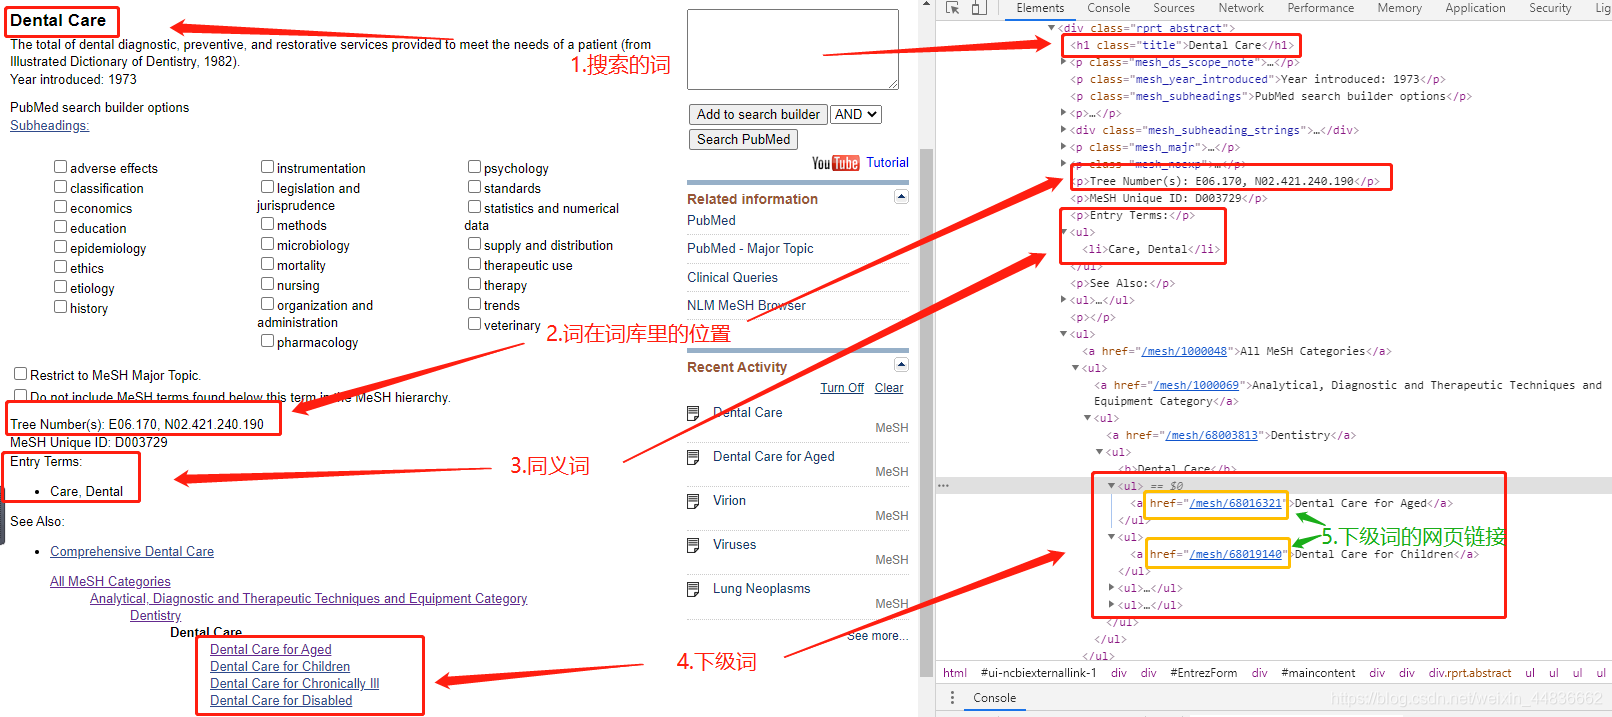Collapse the Related information section arrow

click(901, 197)
